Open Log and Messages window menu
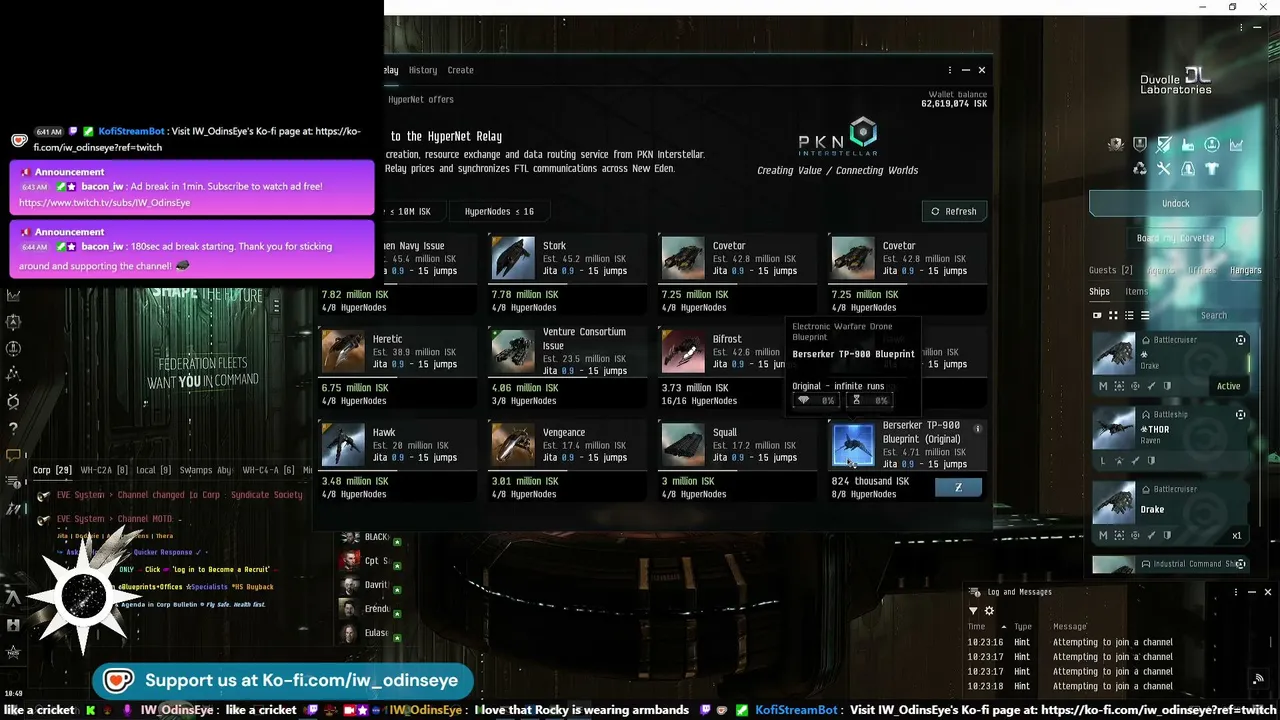1280x720 pixels. 1236,592
